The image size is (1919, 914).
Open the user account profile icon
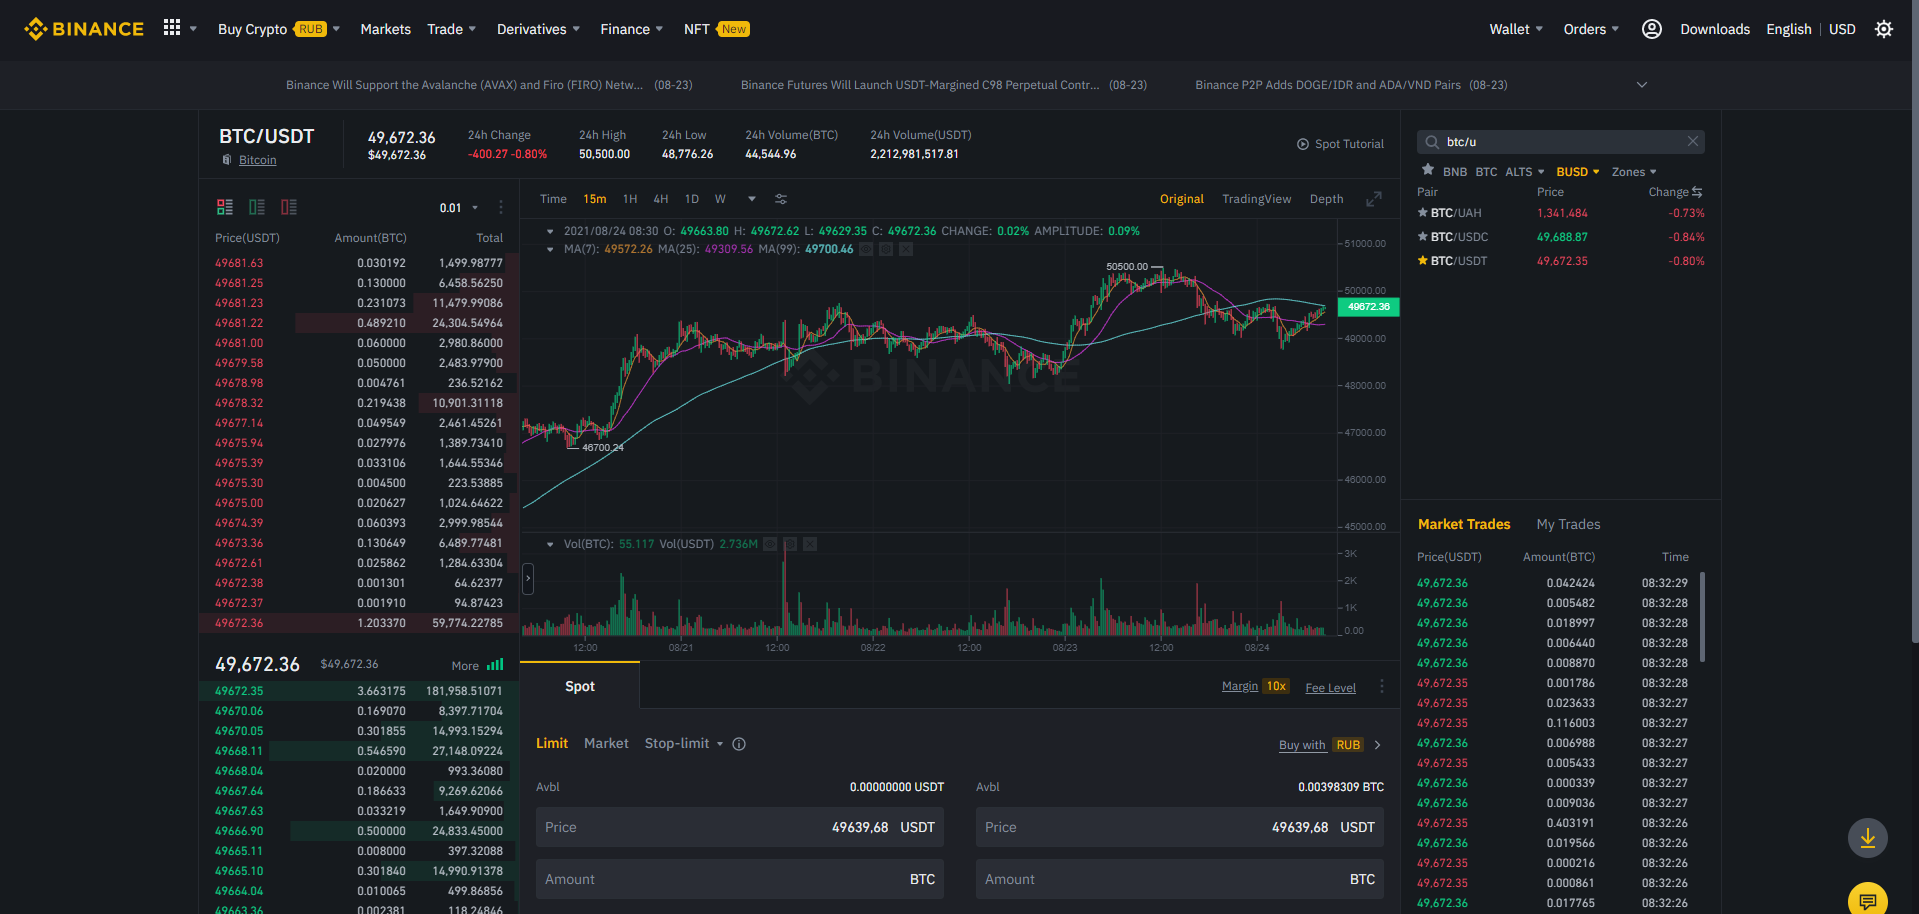point(1652,29)
